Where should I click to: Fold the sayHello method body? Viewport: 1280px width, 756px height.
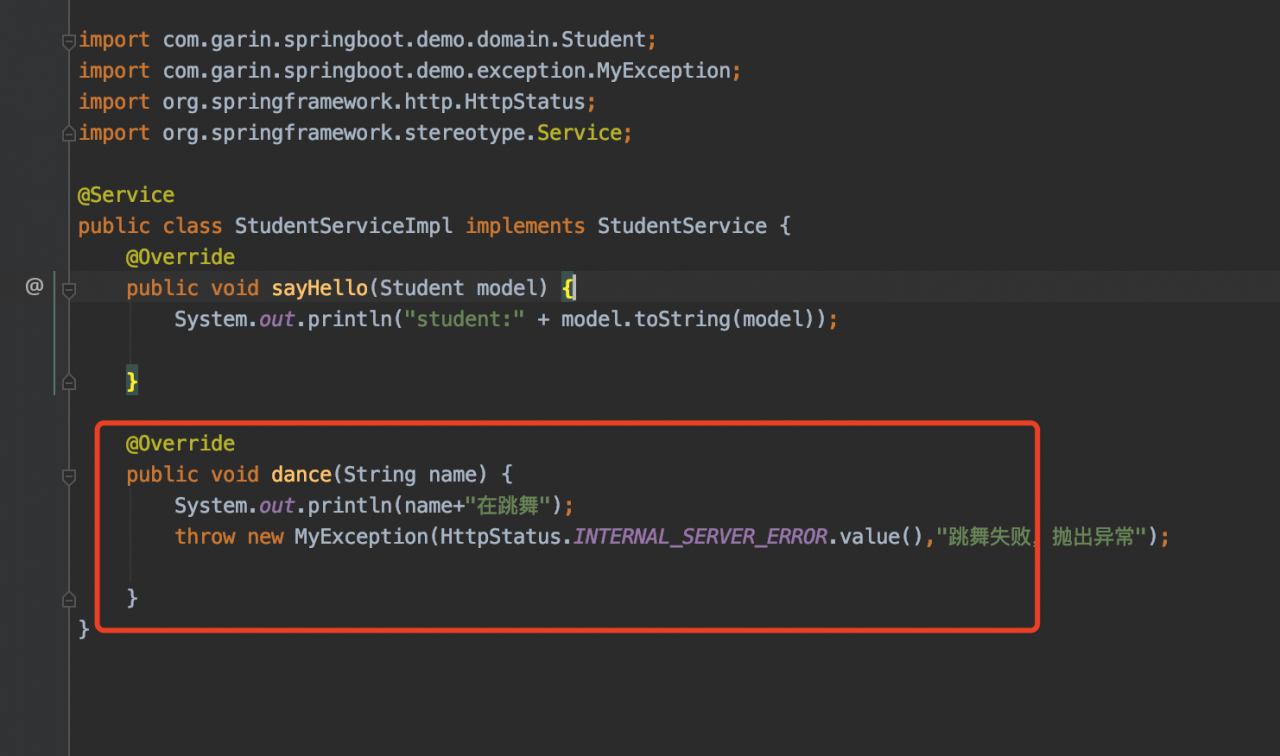[x=68, y=290]
